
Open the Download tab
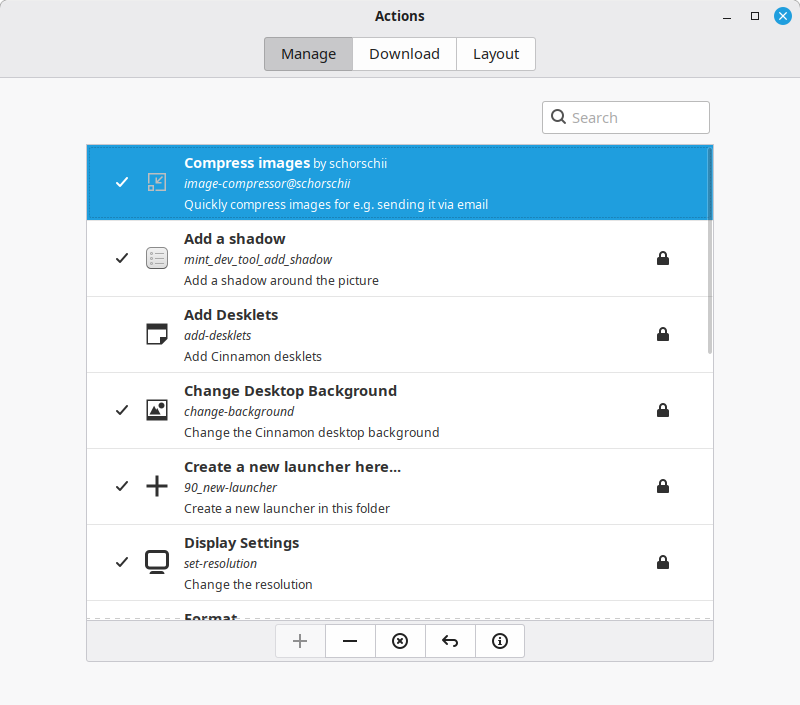click(x=404, y=54)
